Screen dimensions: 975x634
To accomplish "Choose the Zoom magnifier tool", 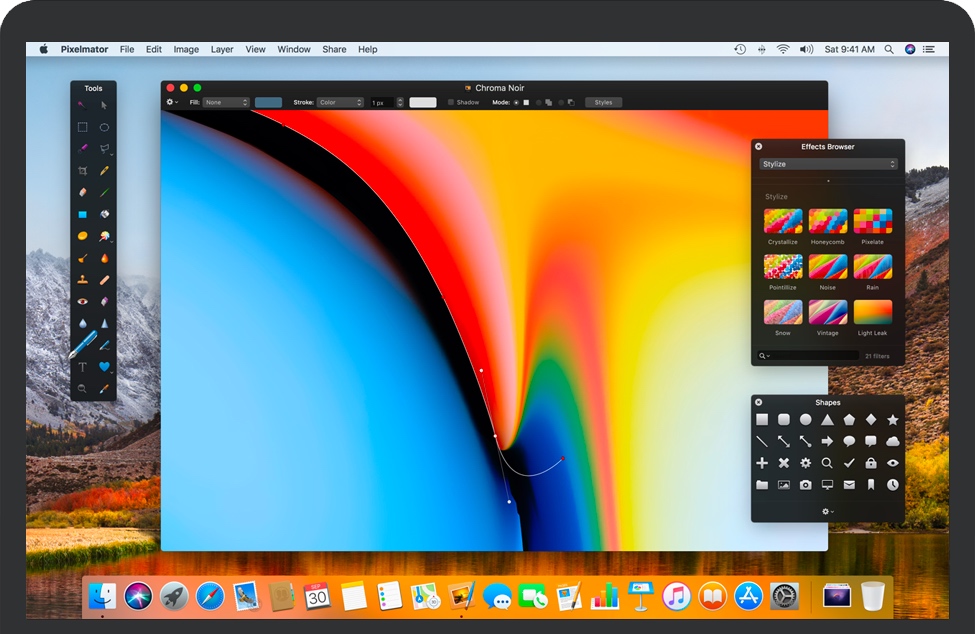I will tap(82, 388).
